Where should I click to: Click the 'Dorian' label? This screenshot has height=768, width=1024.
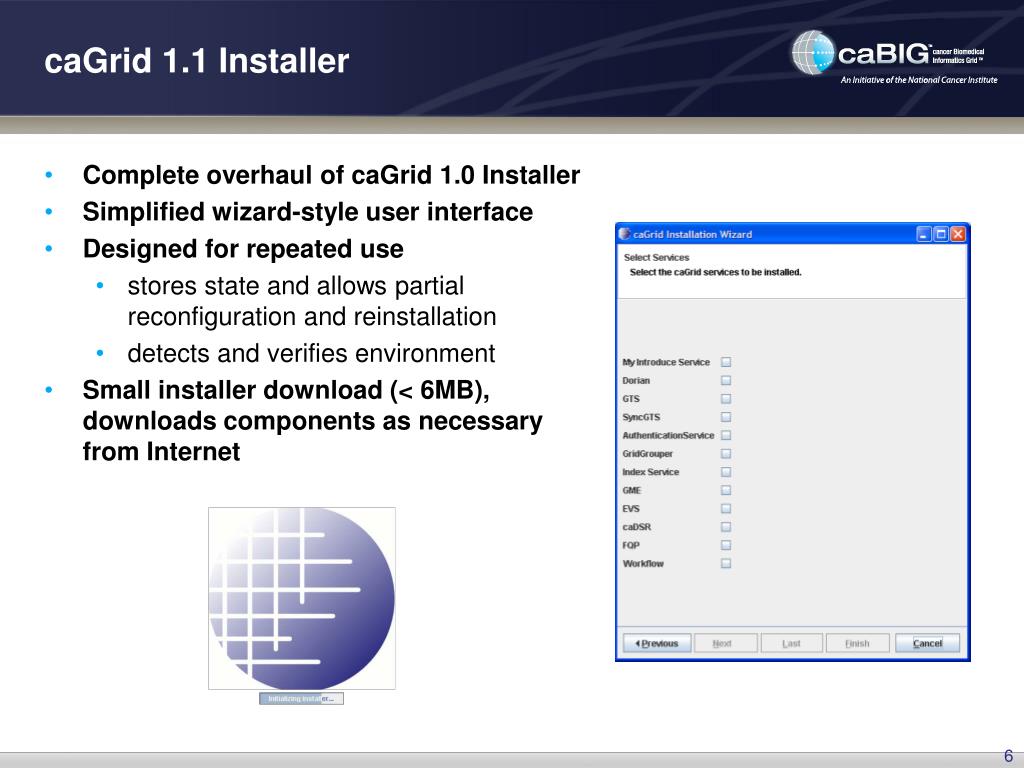[636, 380]
